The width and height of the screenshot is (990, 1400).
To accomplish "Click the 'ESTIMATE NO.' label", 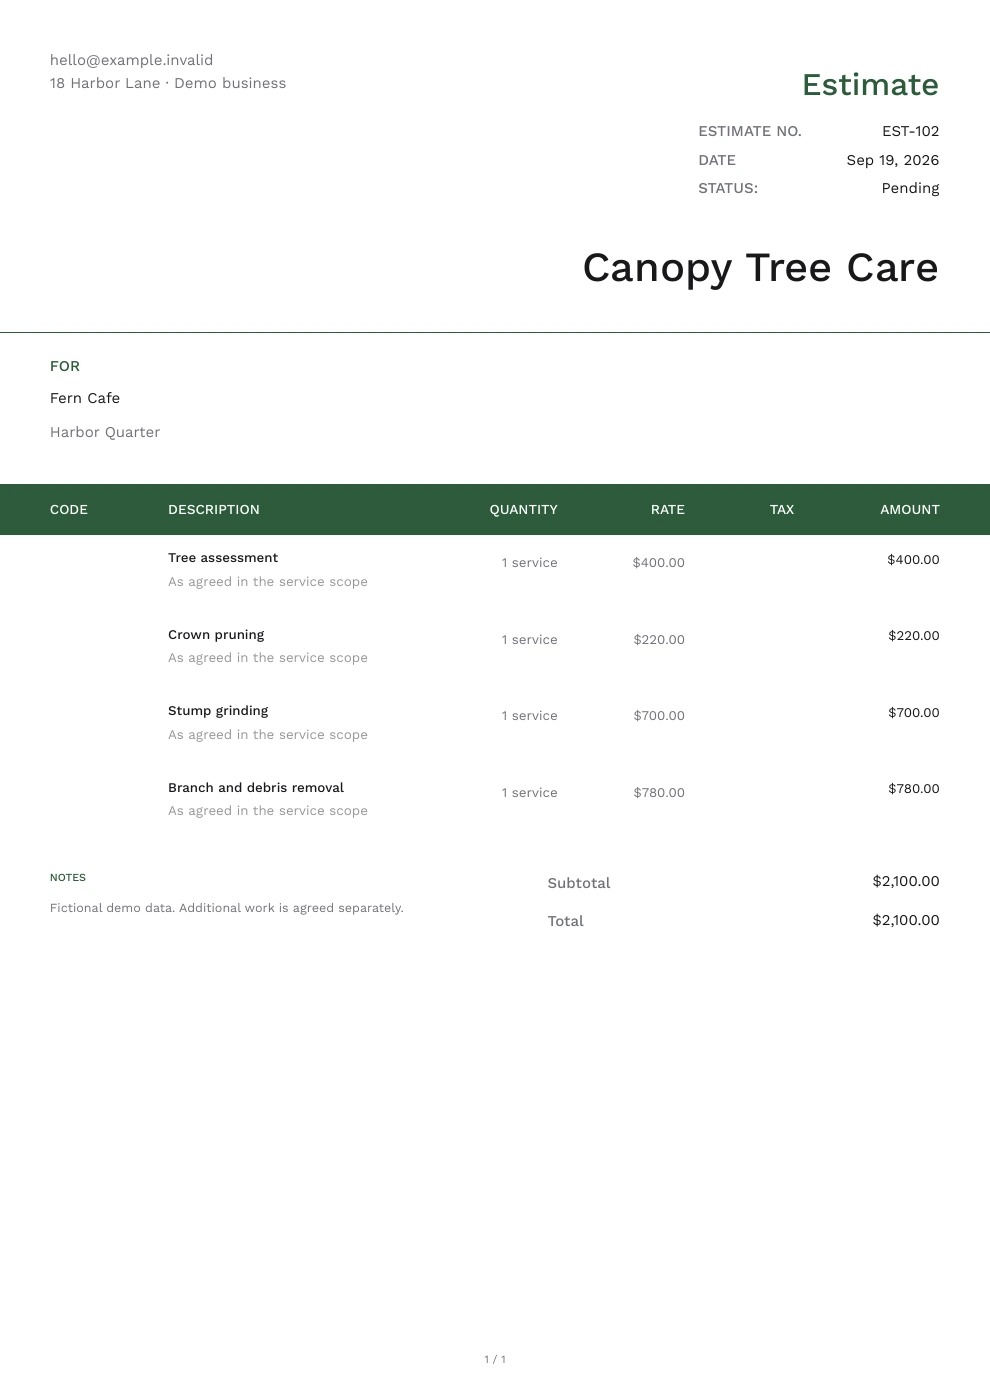I will pos(750,131).
